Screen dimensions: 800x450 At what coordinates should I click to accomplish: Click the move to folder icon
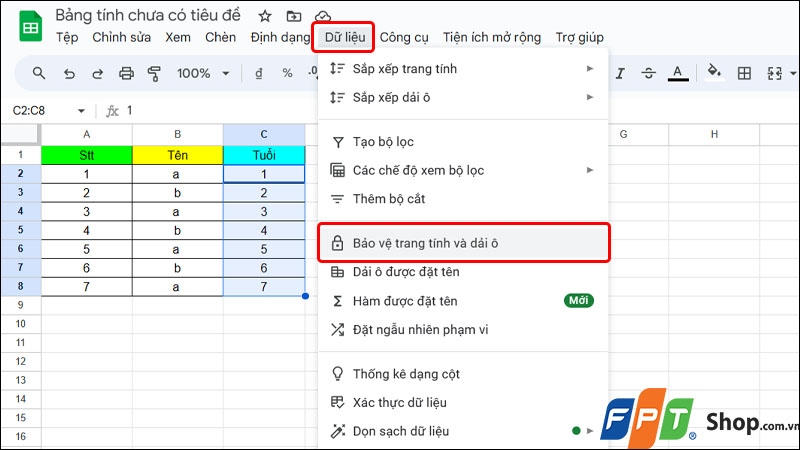[x=293, y=16]
